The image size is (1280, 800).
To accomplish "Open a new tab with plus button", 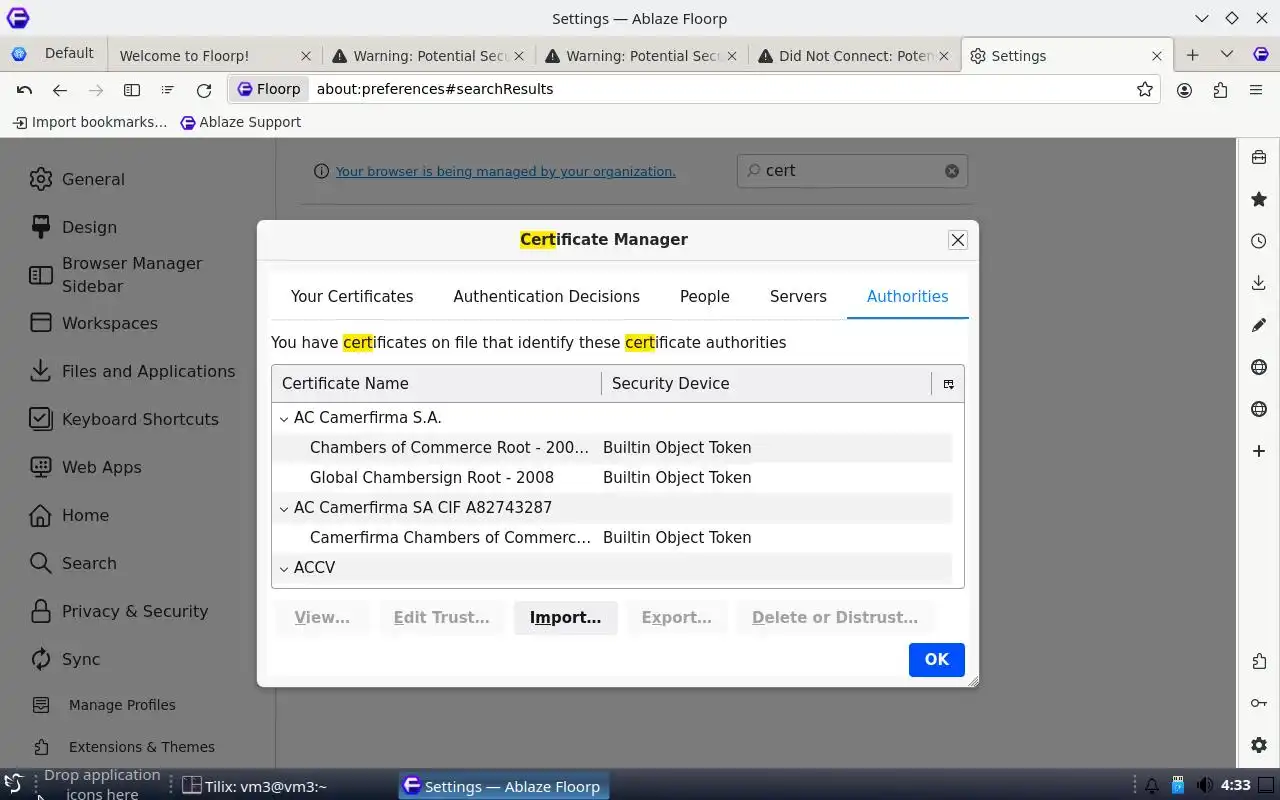I will [1192, 55].
